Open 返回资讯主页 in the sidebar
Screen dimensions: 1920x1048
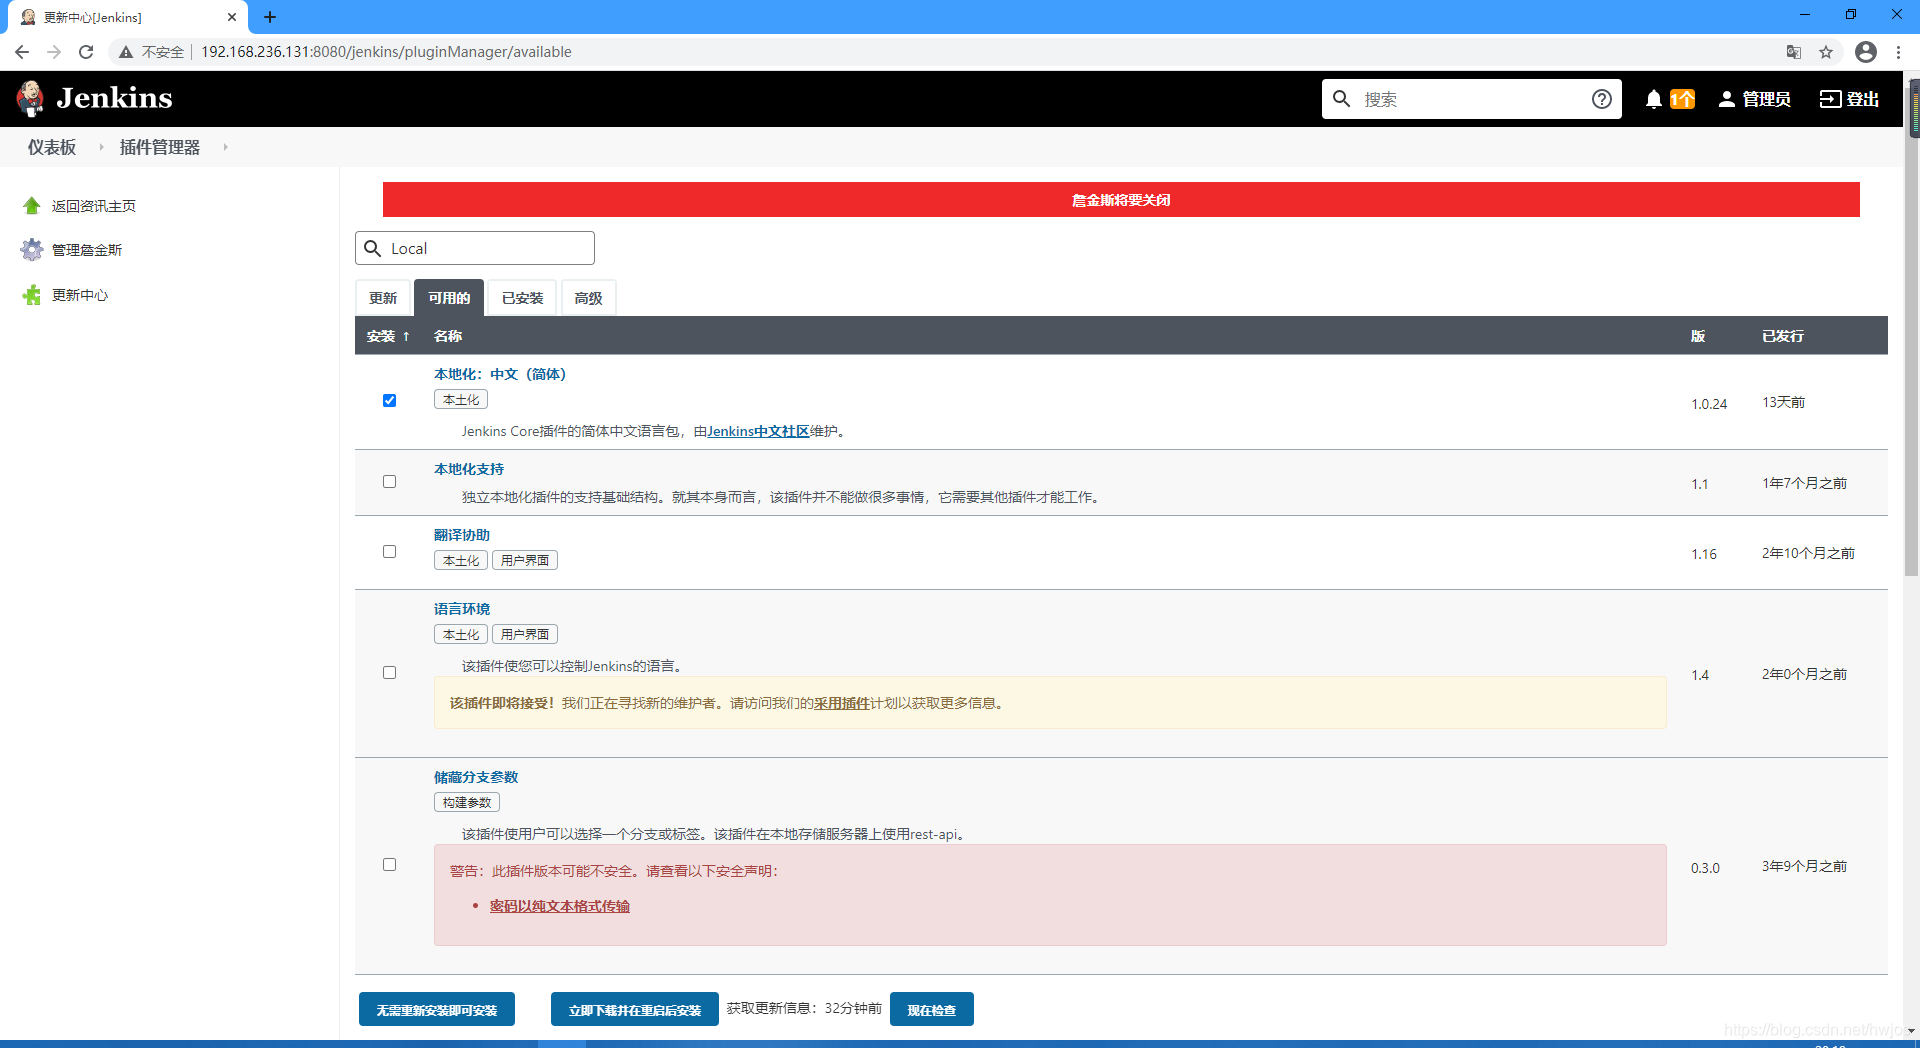[x=94, y=206]
